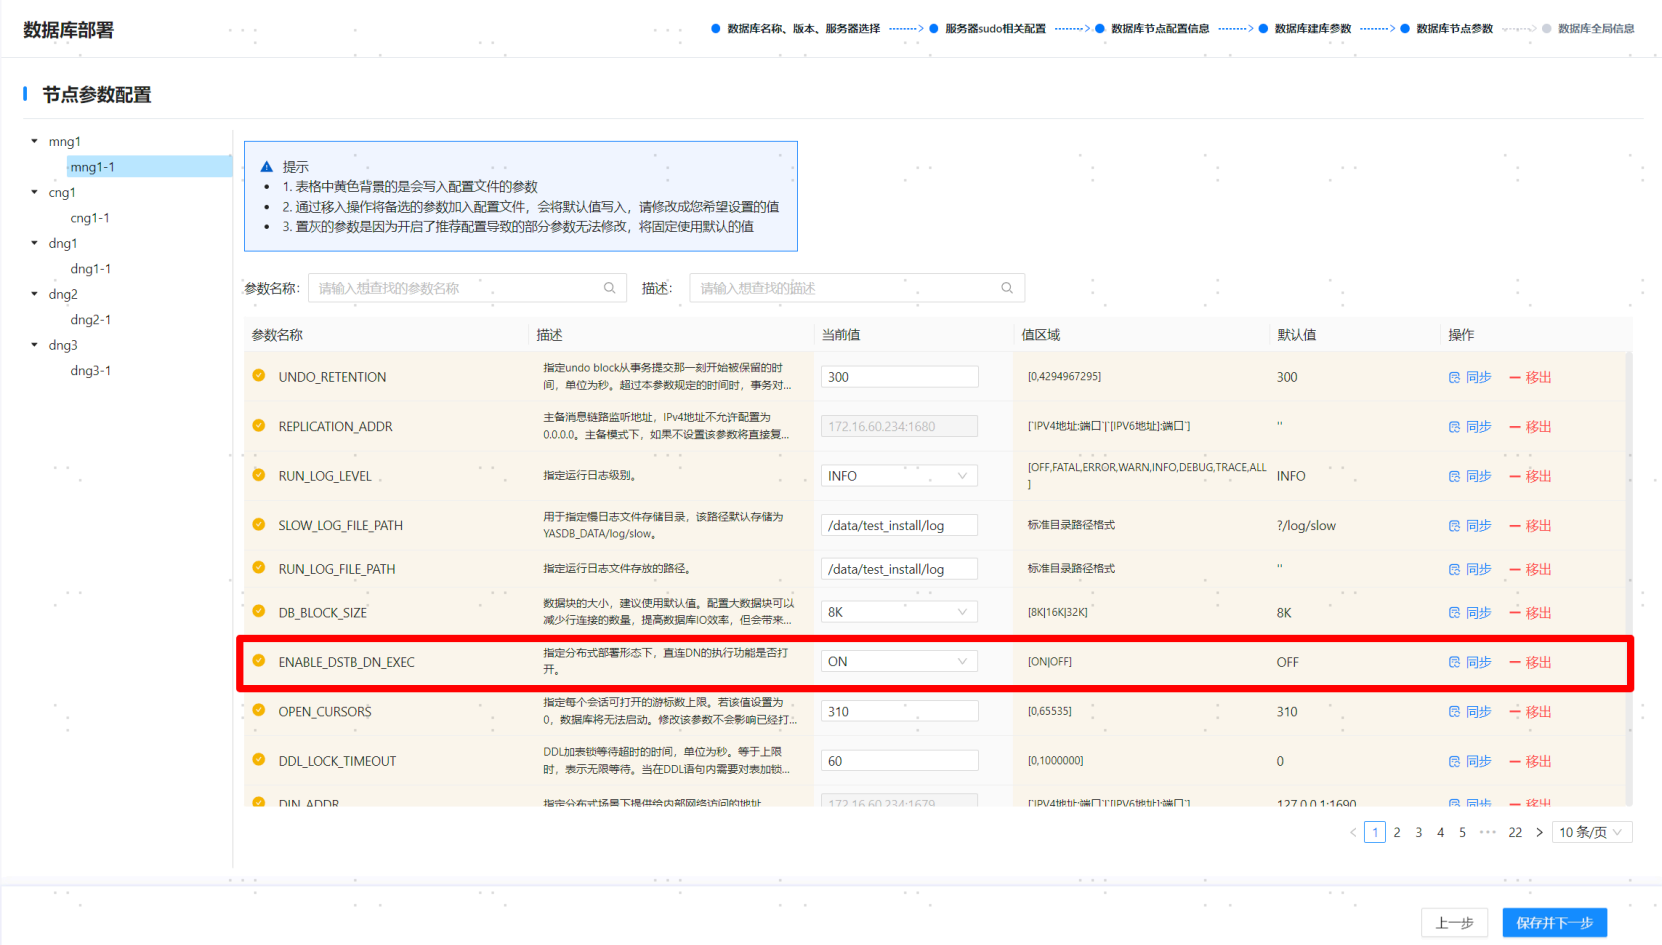Viewport: 1662px width, 945px height.
Task: Collapse the mng1 tree node
Action: tap(35, 142)
